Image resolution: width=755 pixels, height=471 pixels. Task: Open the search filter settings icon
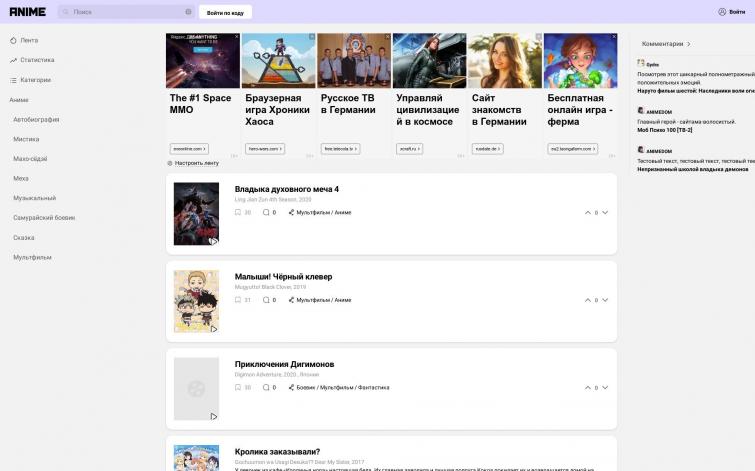(x=188, y=12)
